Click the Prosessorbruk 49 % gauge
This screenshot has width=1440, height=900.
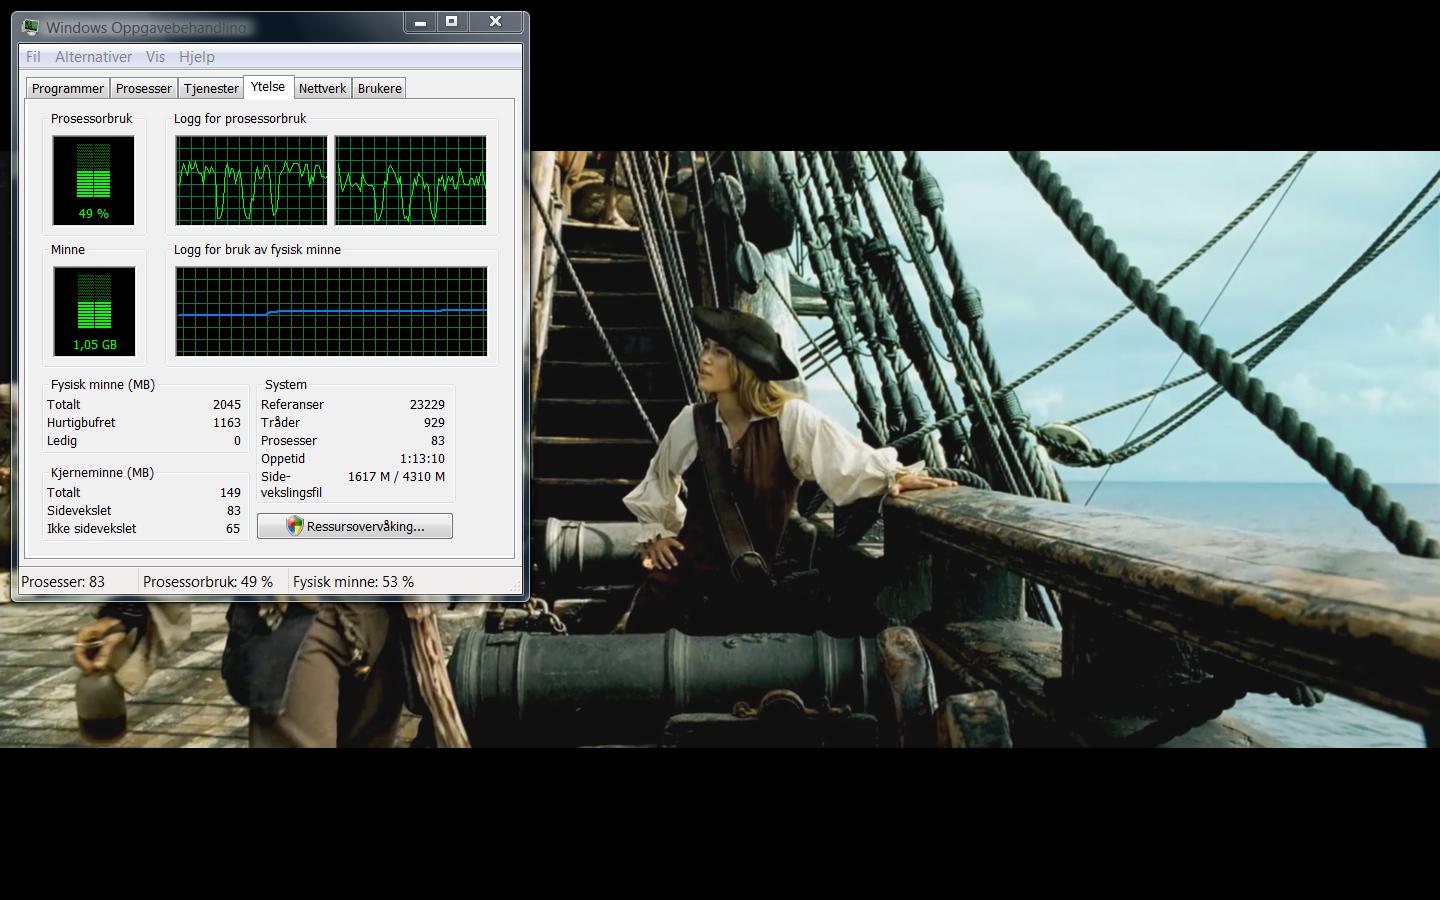point(93,180)
